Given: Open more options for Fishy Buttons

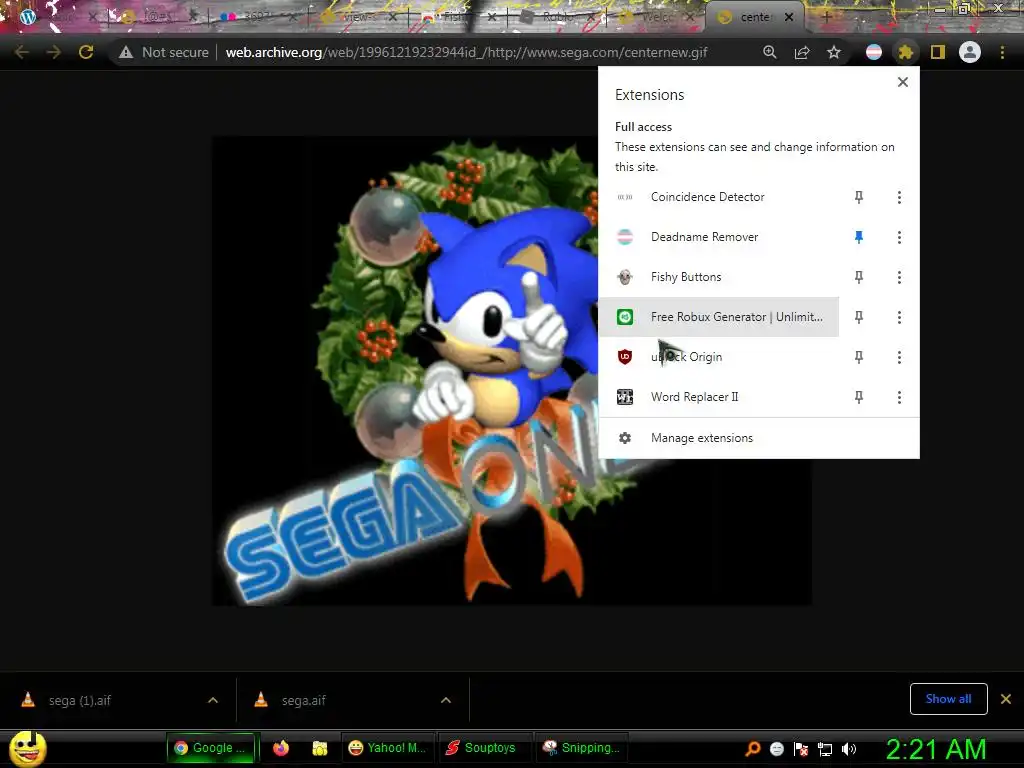Looking at the screenshot, I should click(x=899, y=278).
